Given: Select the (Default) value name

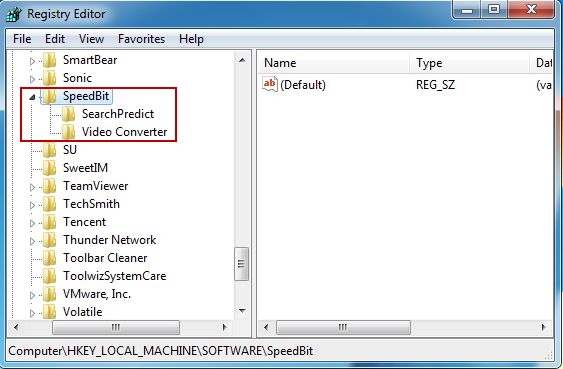Looking at the screenshot, I should (x=303, y=85).
